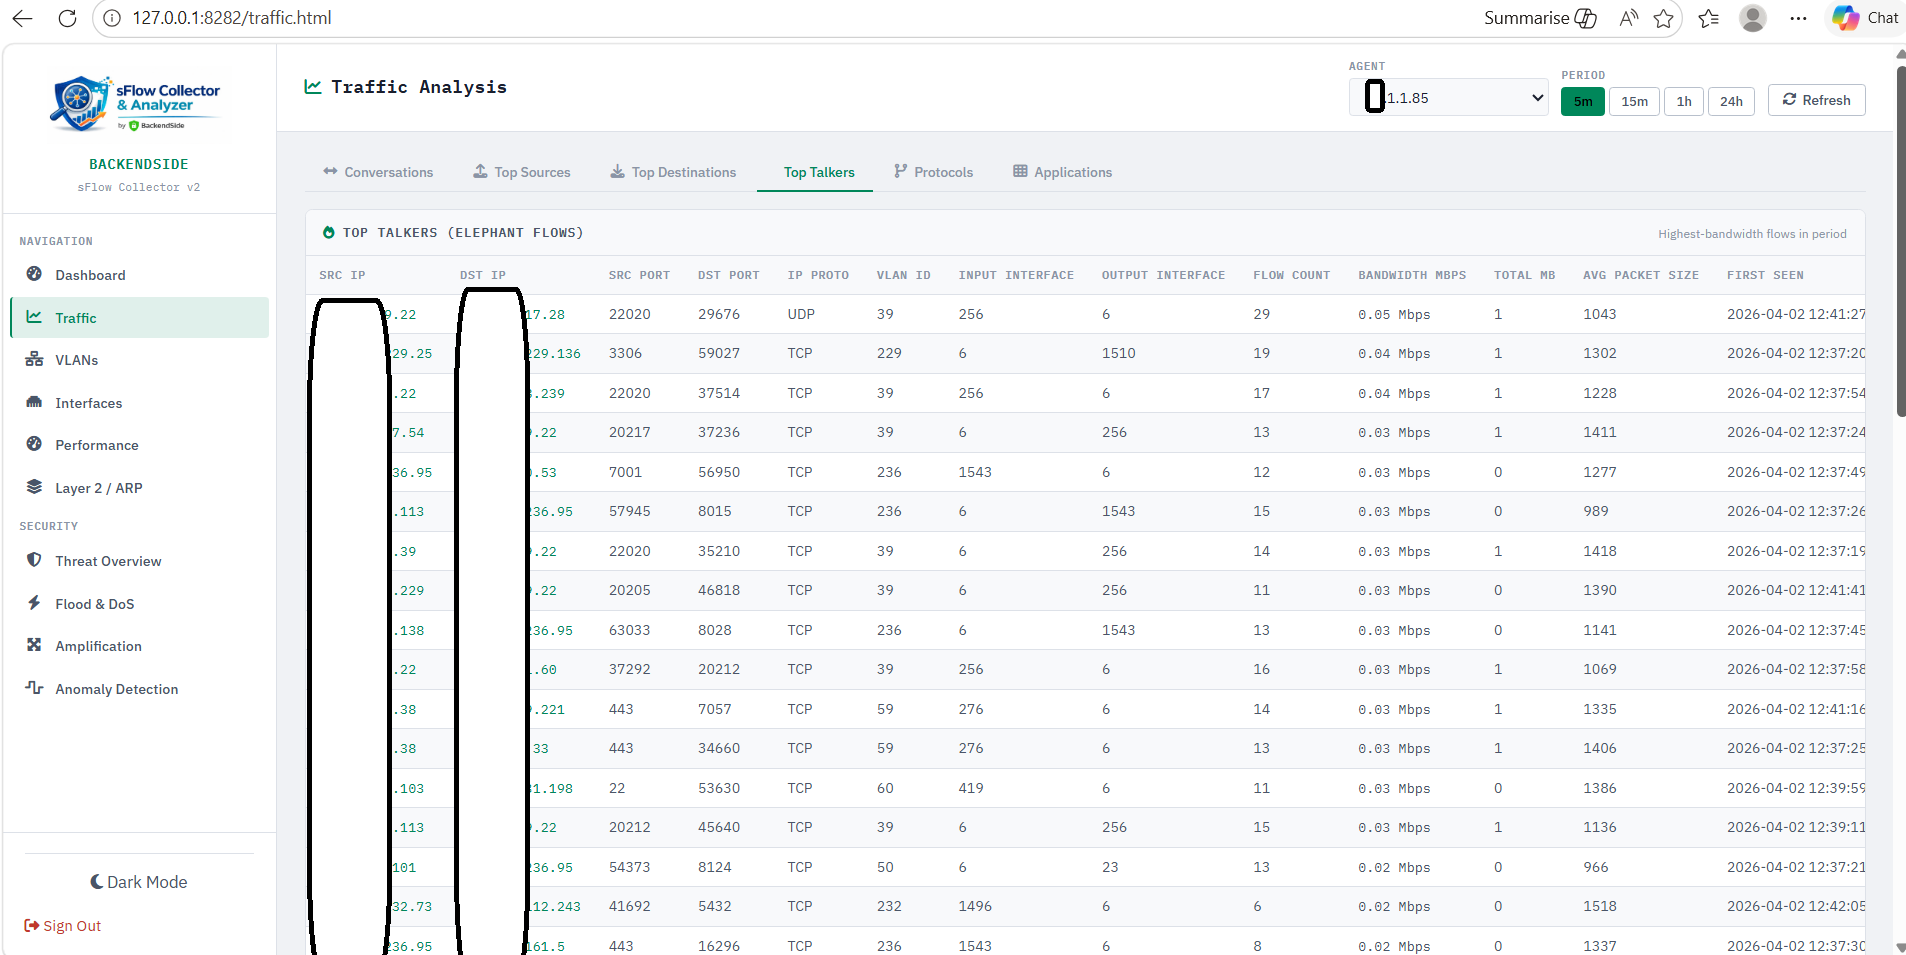Open the Protocols tab
The image size is (1906, 955).
[x=933, y=172]
